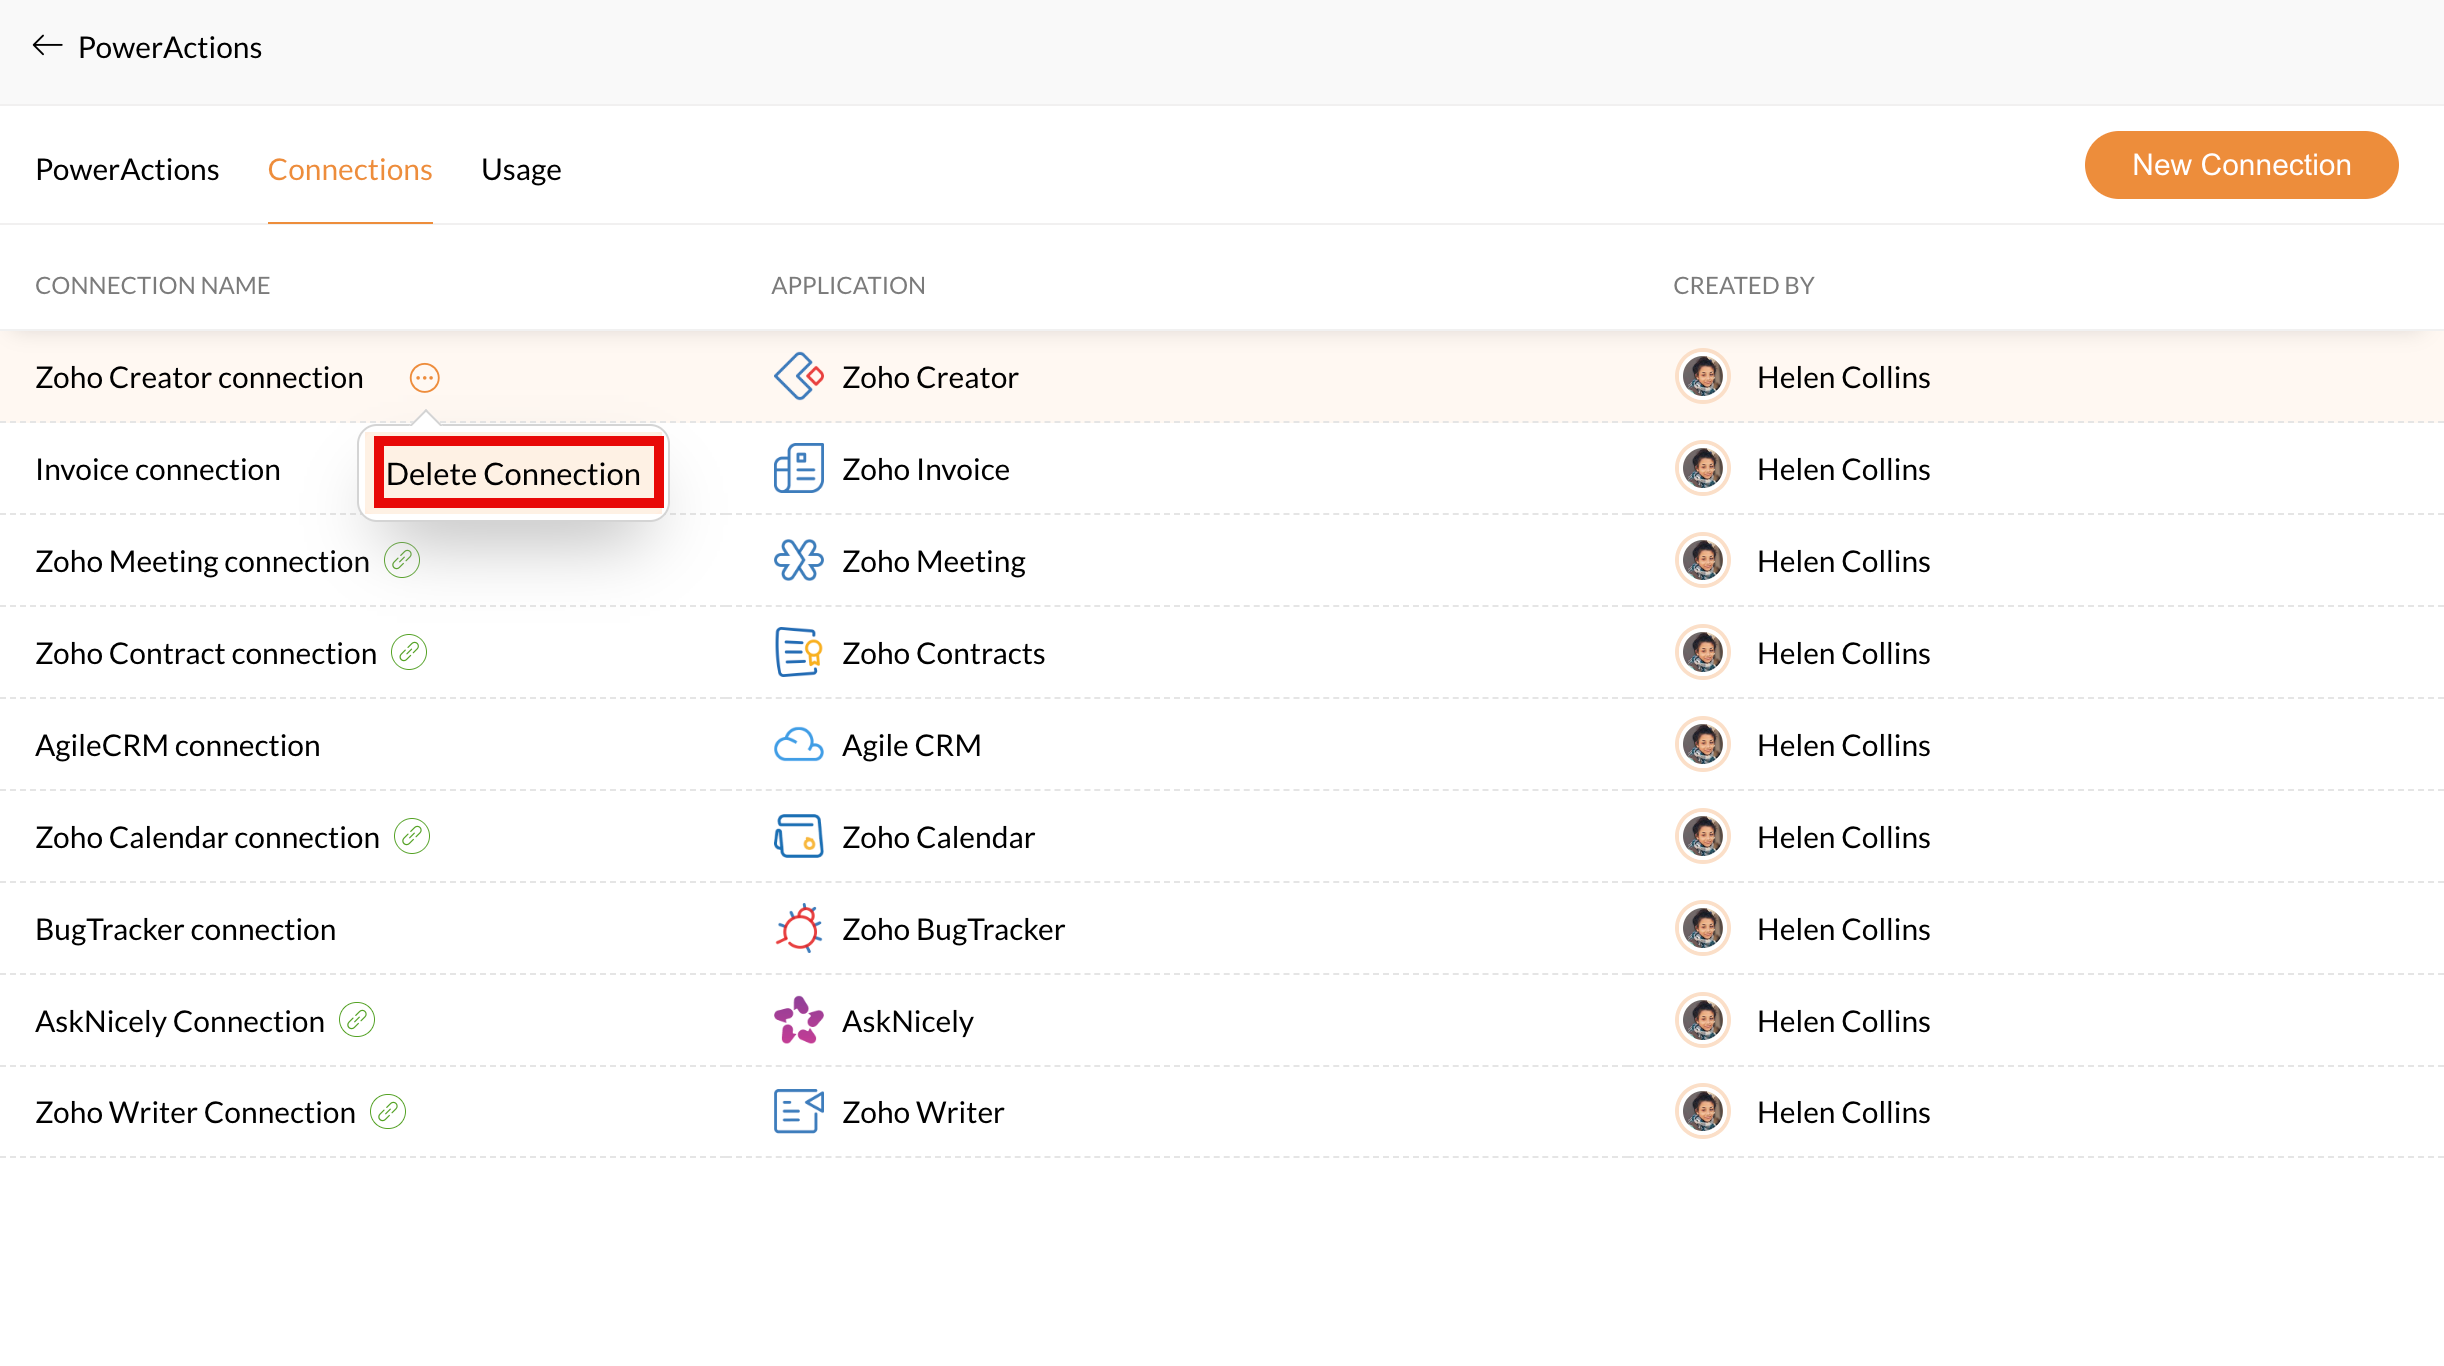
Task: Switch to the Usage tab
Action: click(521, 169)
